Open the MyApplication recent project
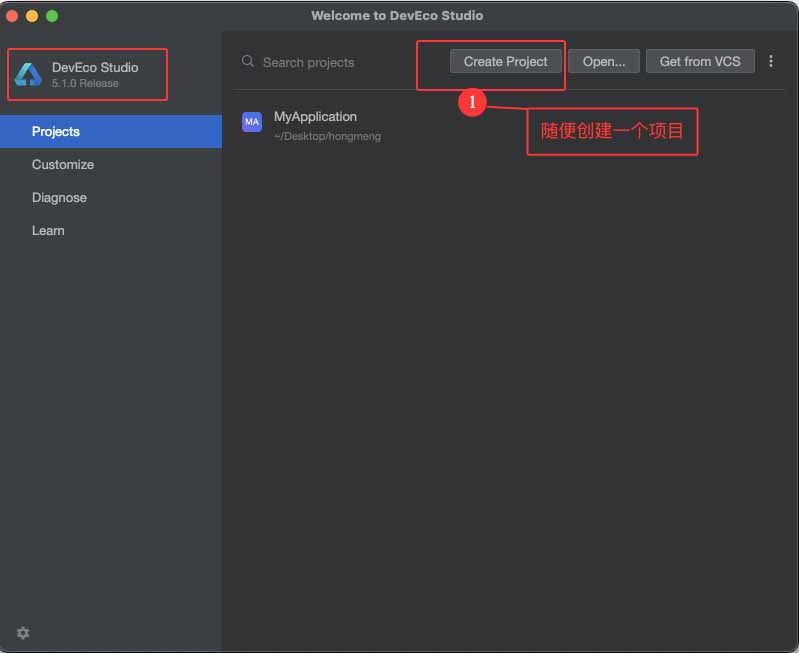This screenshot has width=799, height=653. [x=315, y=117]
